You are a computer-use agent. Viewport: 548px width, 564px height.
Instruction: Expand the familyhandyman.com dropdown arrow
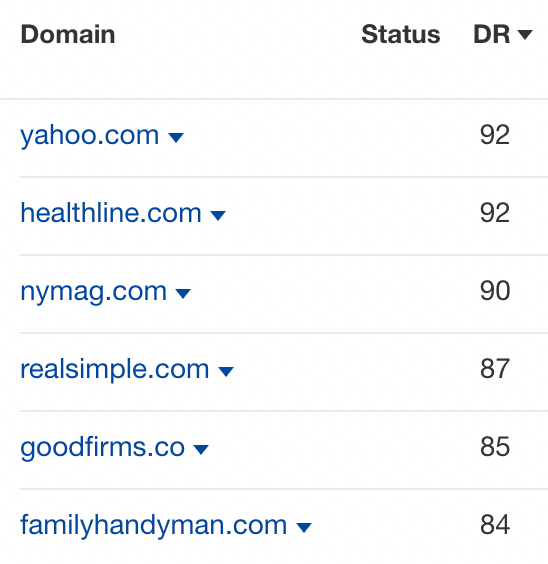point(304,528)
